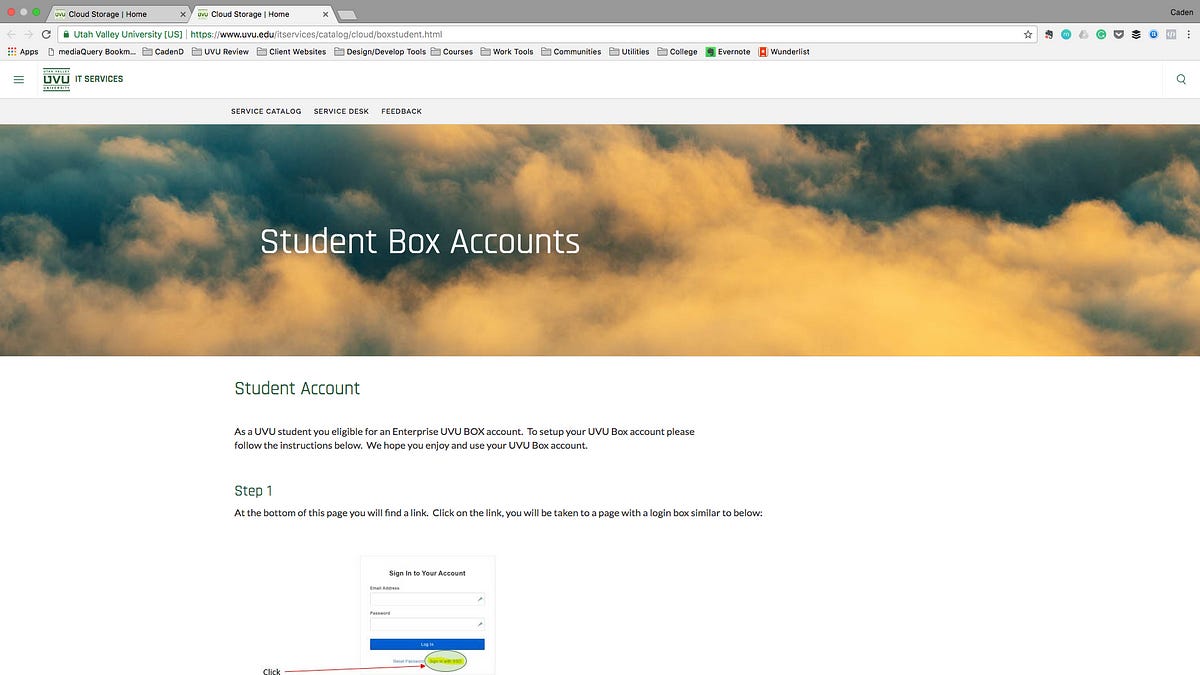Click the gray cloud extension icon
Screen dimensions: 1200x675
point(1083,34)
